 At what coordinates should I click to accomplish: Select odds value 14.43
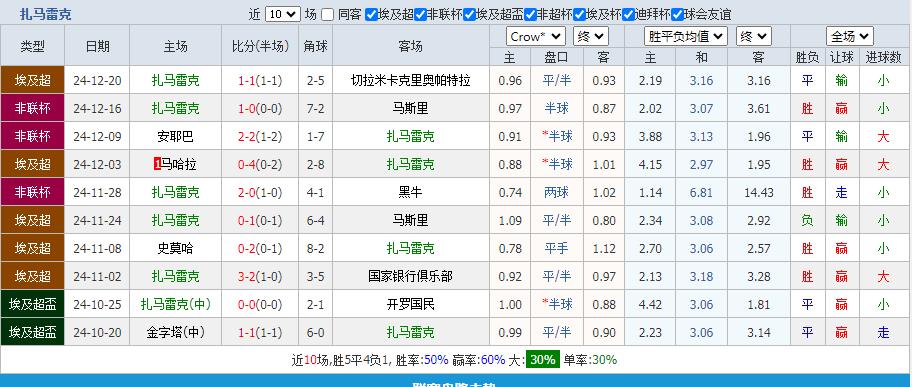click(x=759, y=192)
